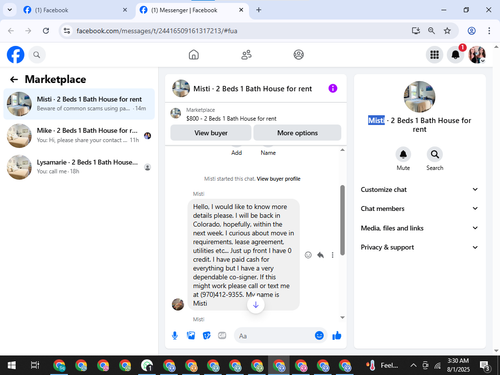This screenshot has height=375, width=500.
Task: Open the View buyer profile link
Action: pyautogui.click(x=278, y=179)
